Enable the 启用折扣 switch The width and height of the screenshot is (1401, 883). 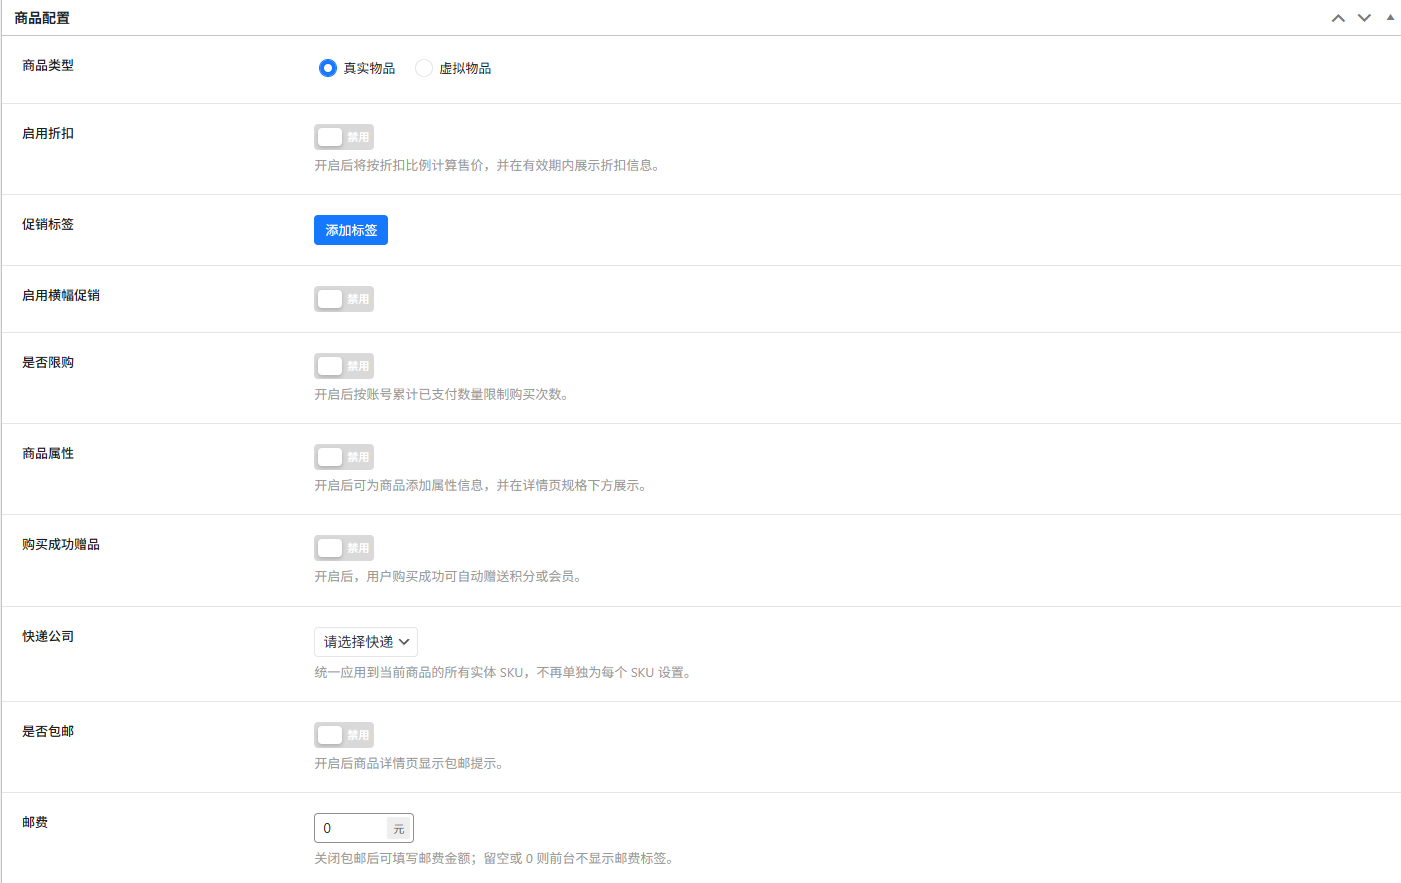point(343,137)
